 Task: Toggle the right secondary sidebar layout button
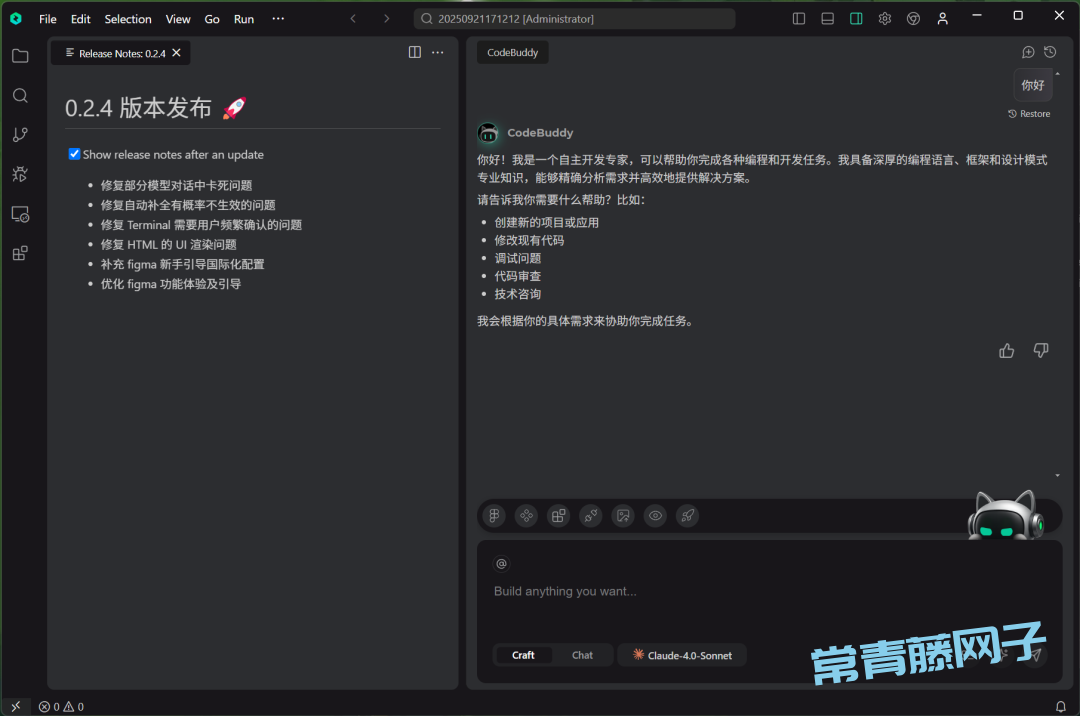point(856,18)
